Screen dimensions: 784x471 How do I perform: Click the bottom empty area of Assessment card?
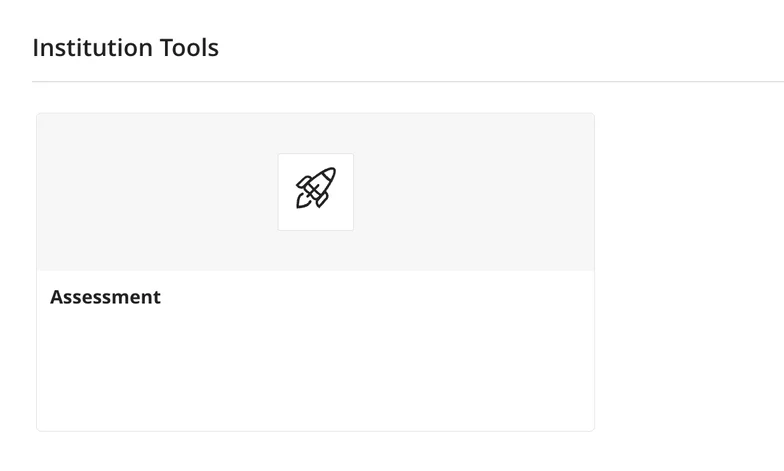pos(315,400)
